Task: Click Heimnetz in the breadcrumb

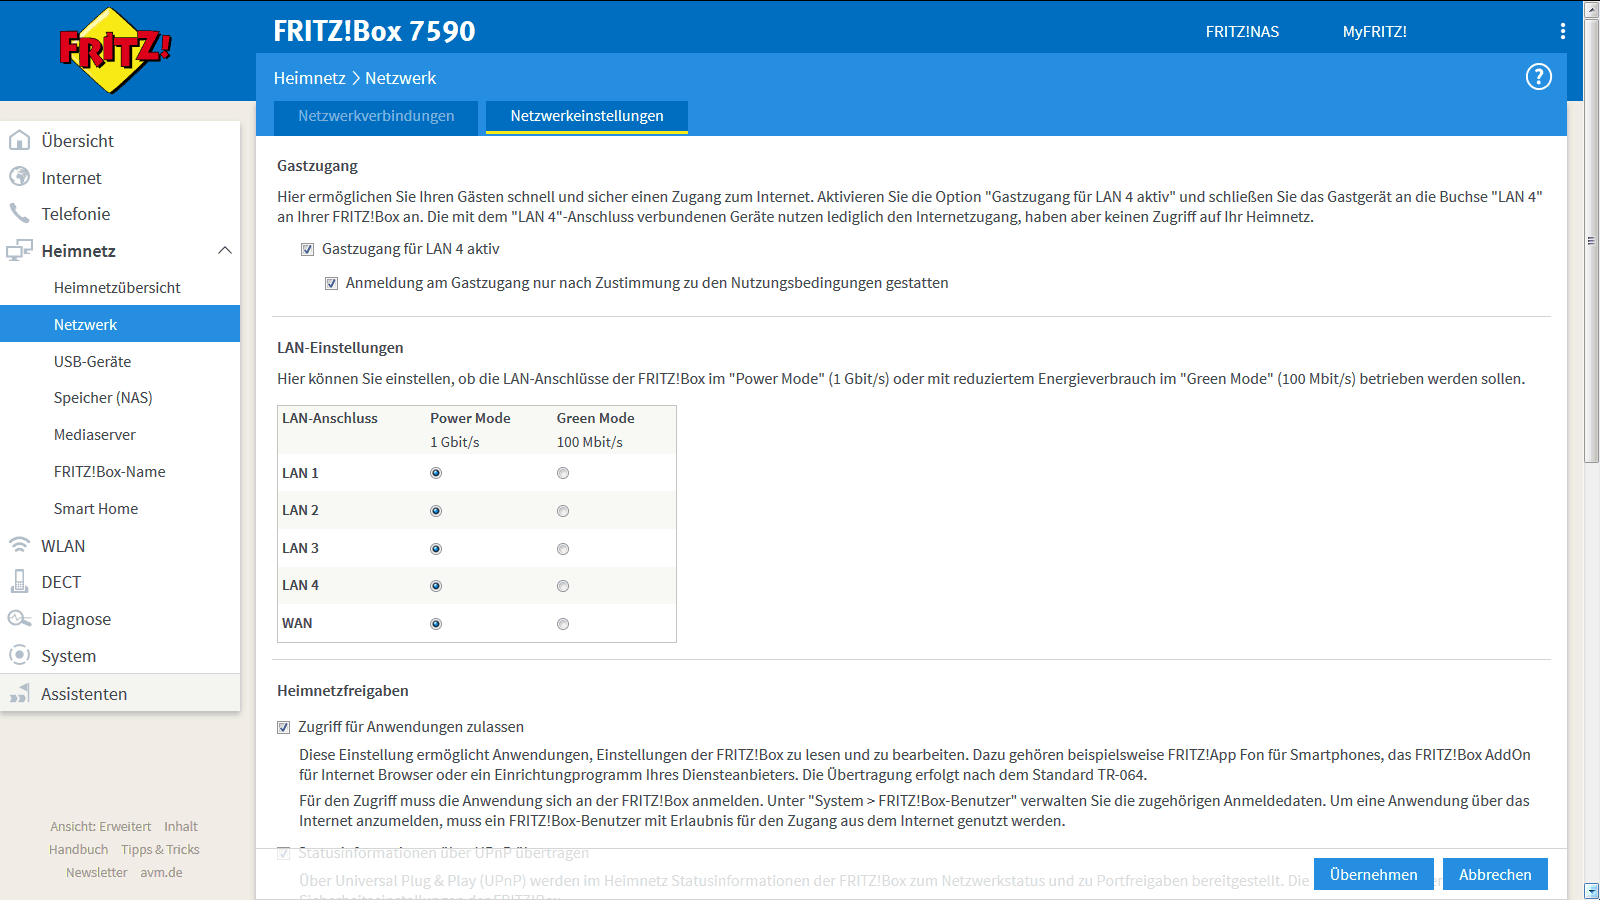Action: click(310, 78)
